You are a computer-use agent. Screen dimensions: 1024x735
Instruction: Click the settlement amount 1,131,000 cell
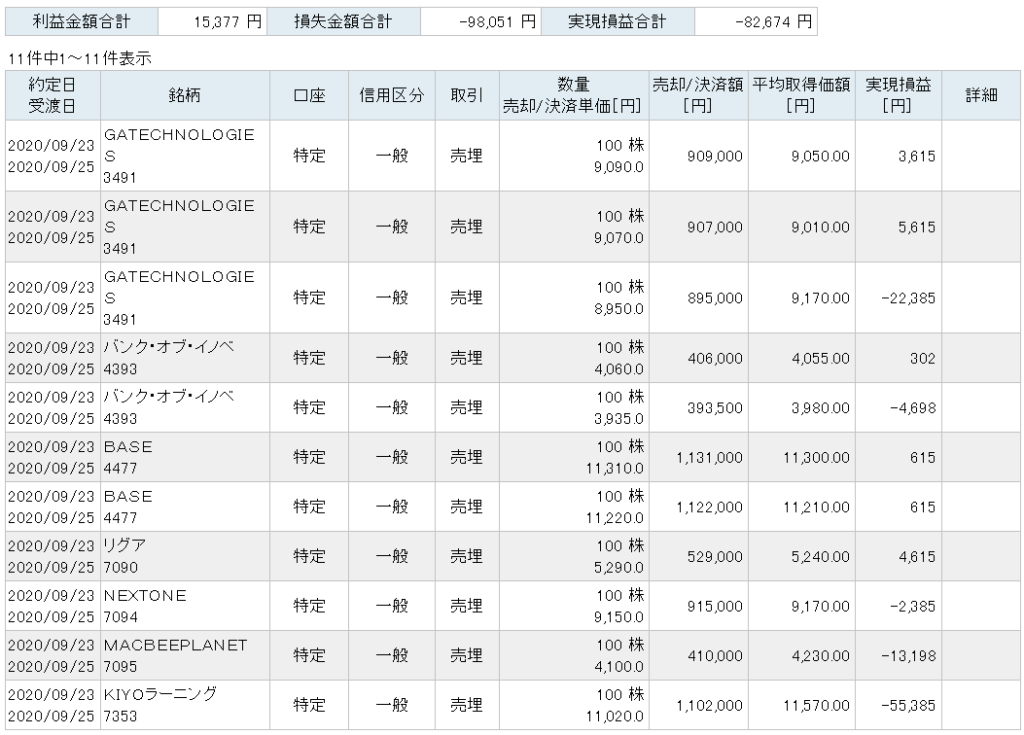pyautogui.click(x=698, y=457)
